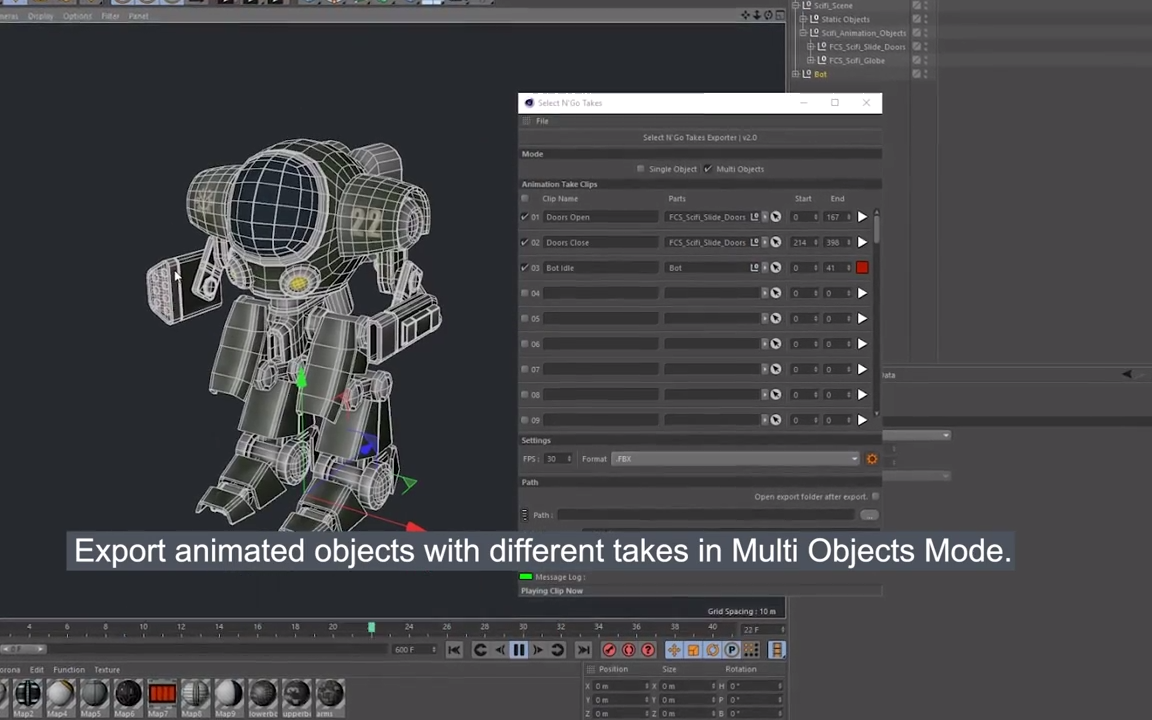The width and height of the screenshot is (1152, 720).
Task: Click the red question mark keyframe selection button
Action: [x=648, y=650]
